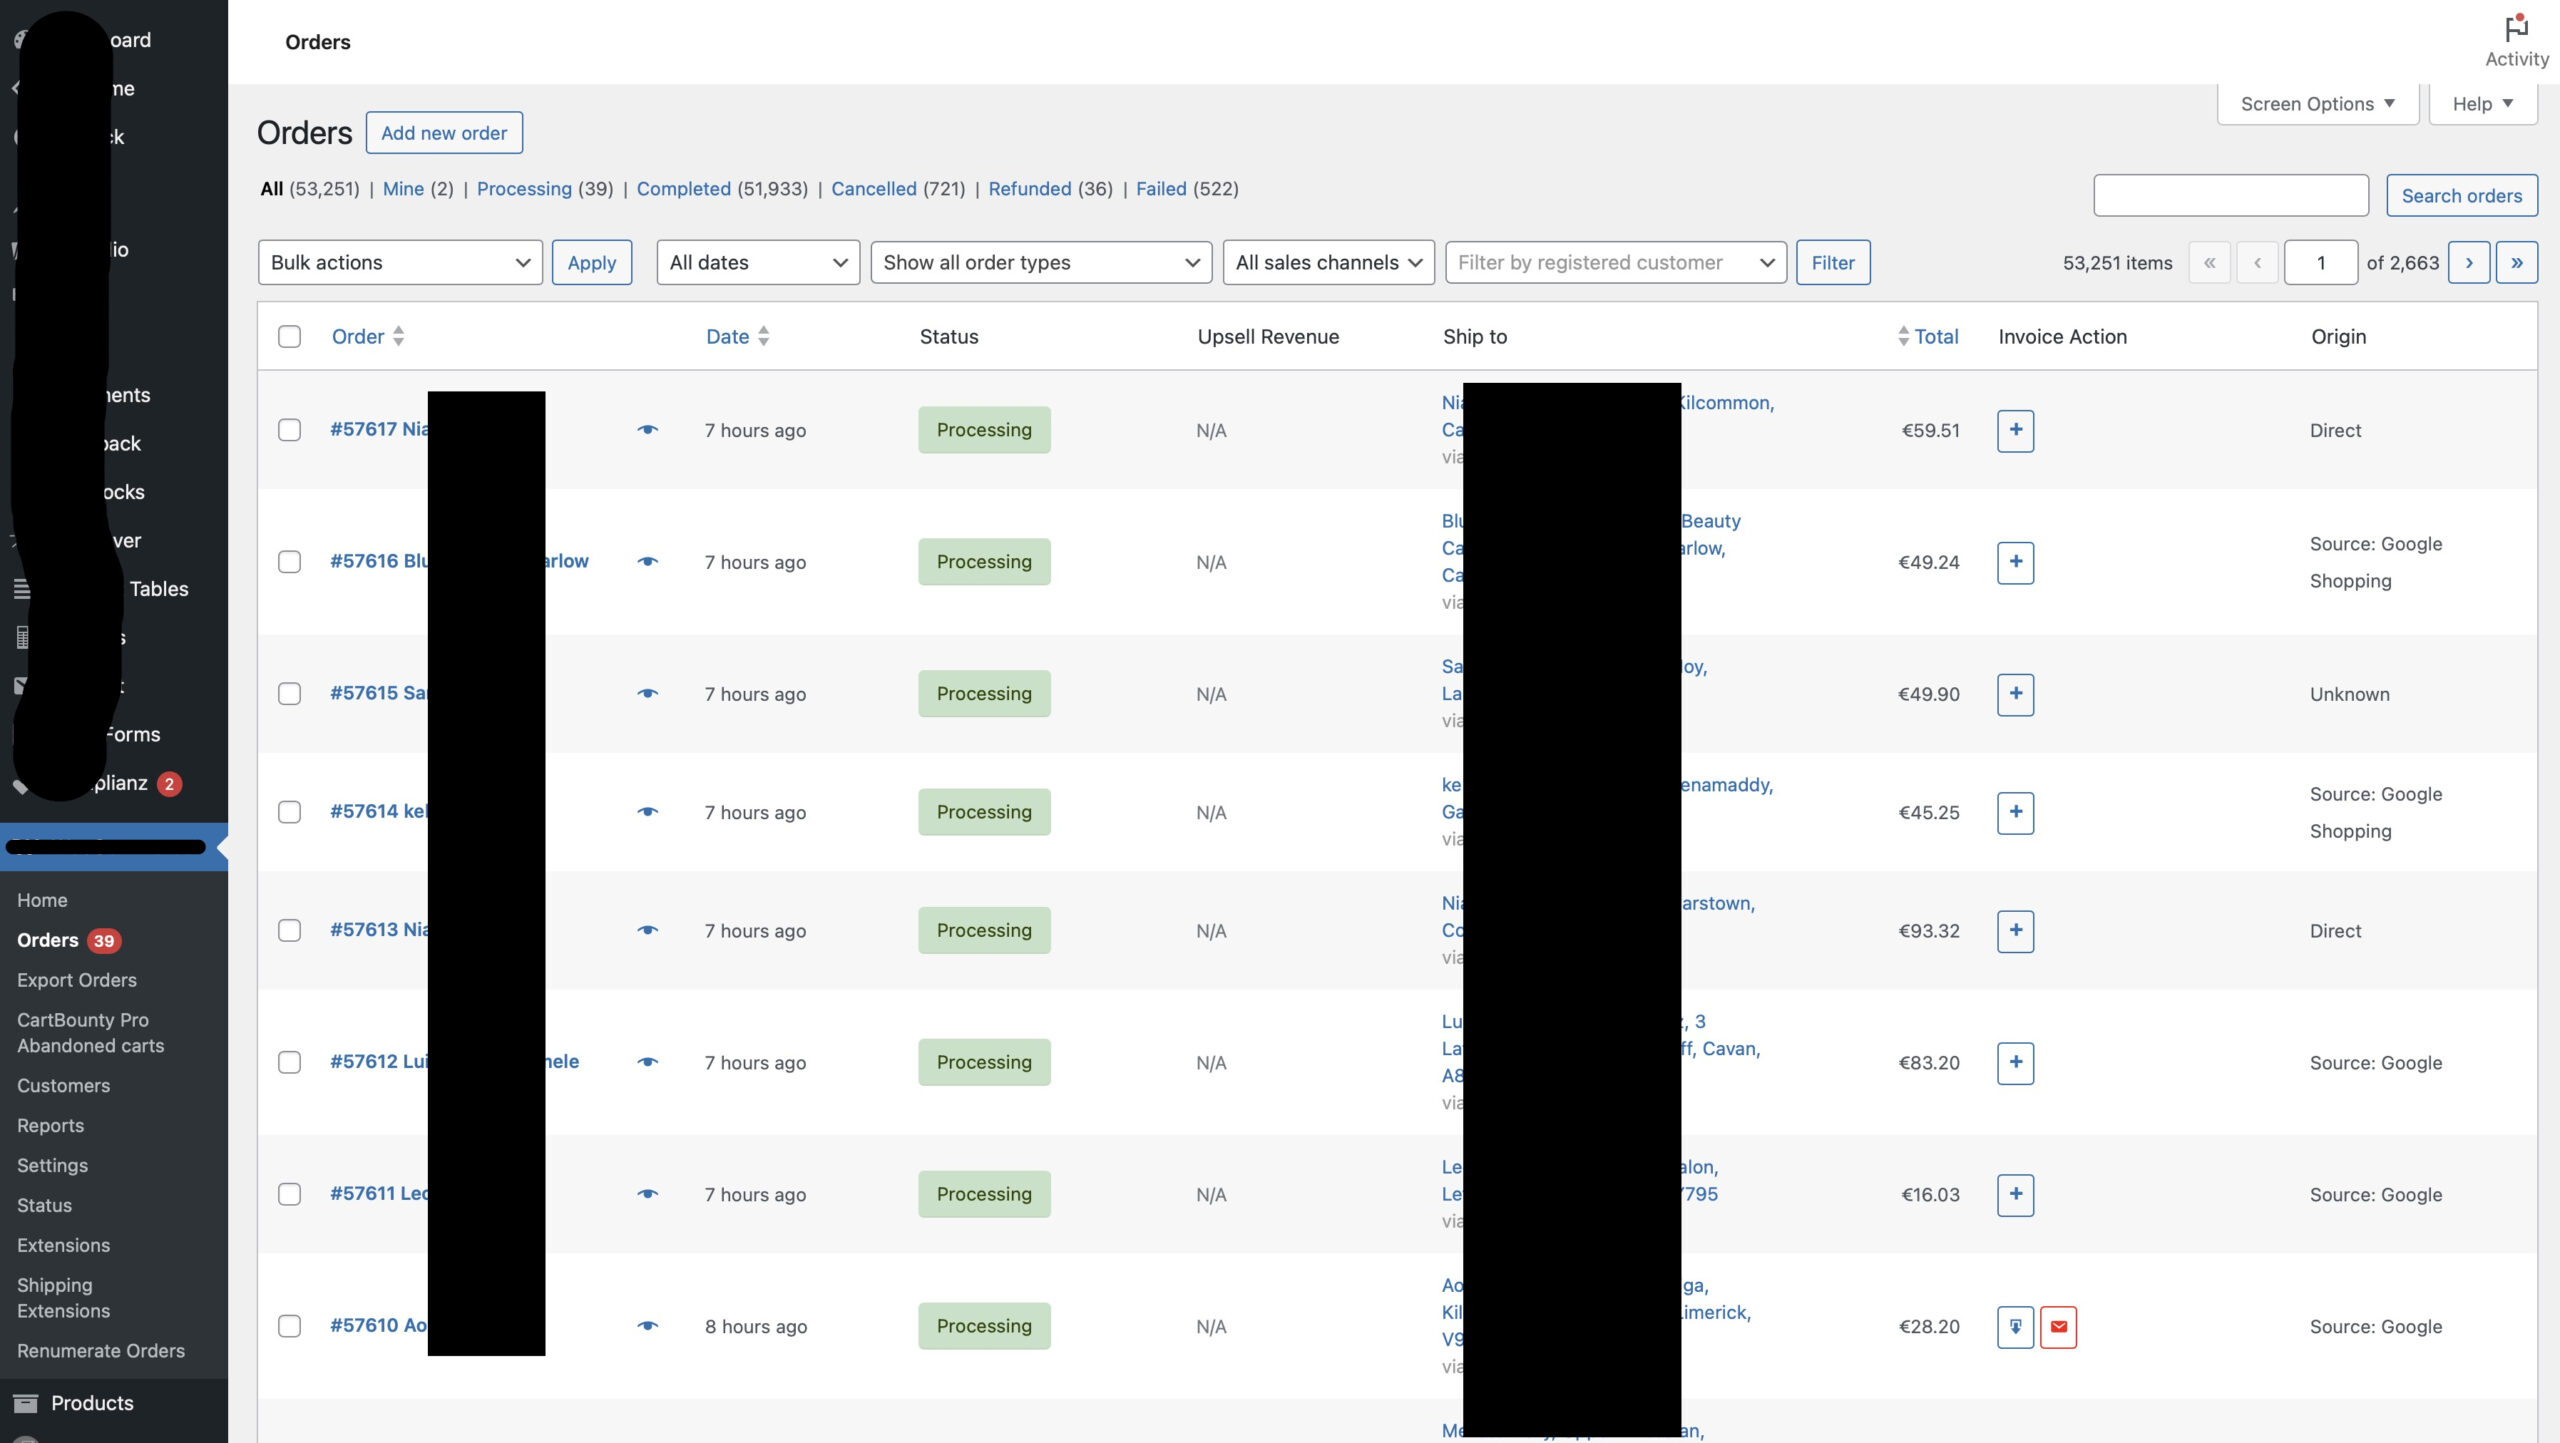Create an invoice for order #57616 with the plus icon
This screenshot has width=2560, height=1443.
2015,562
